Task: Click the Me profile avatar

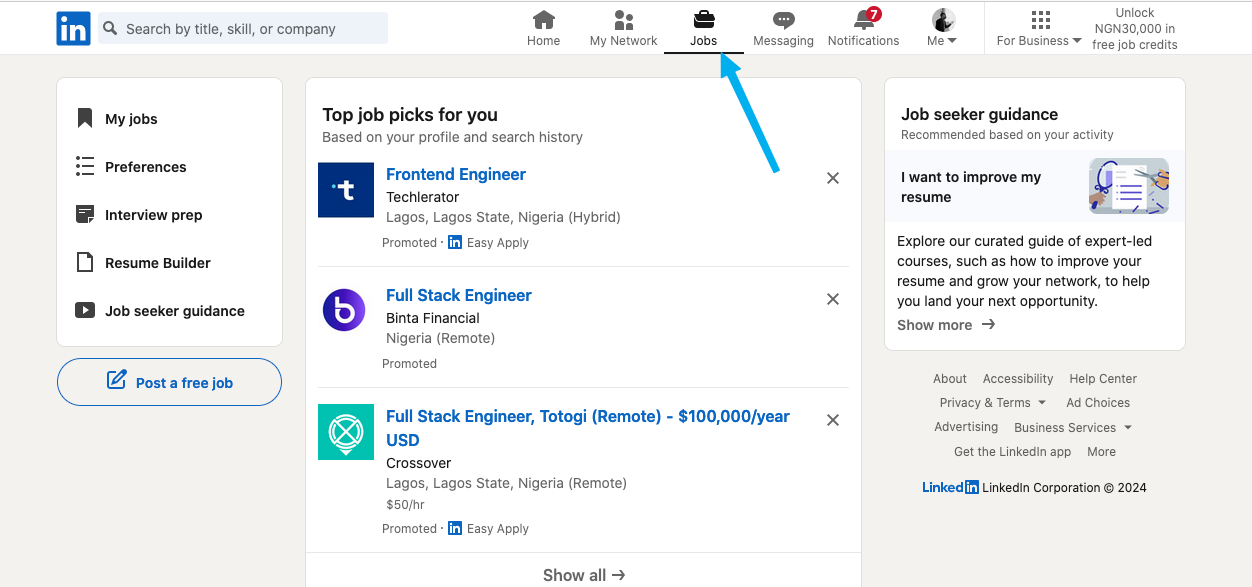Action: tap(943, 20)
